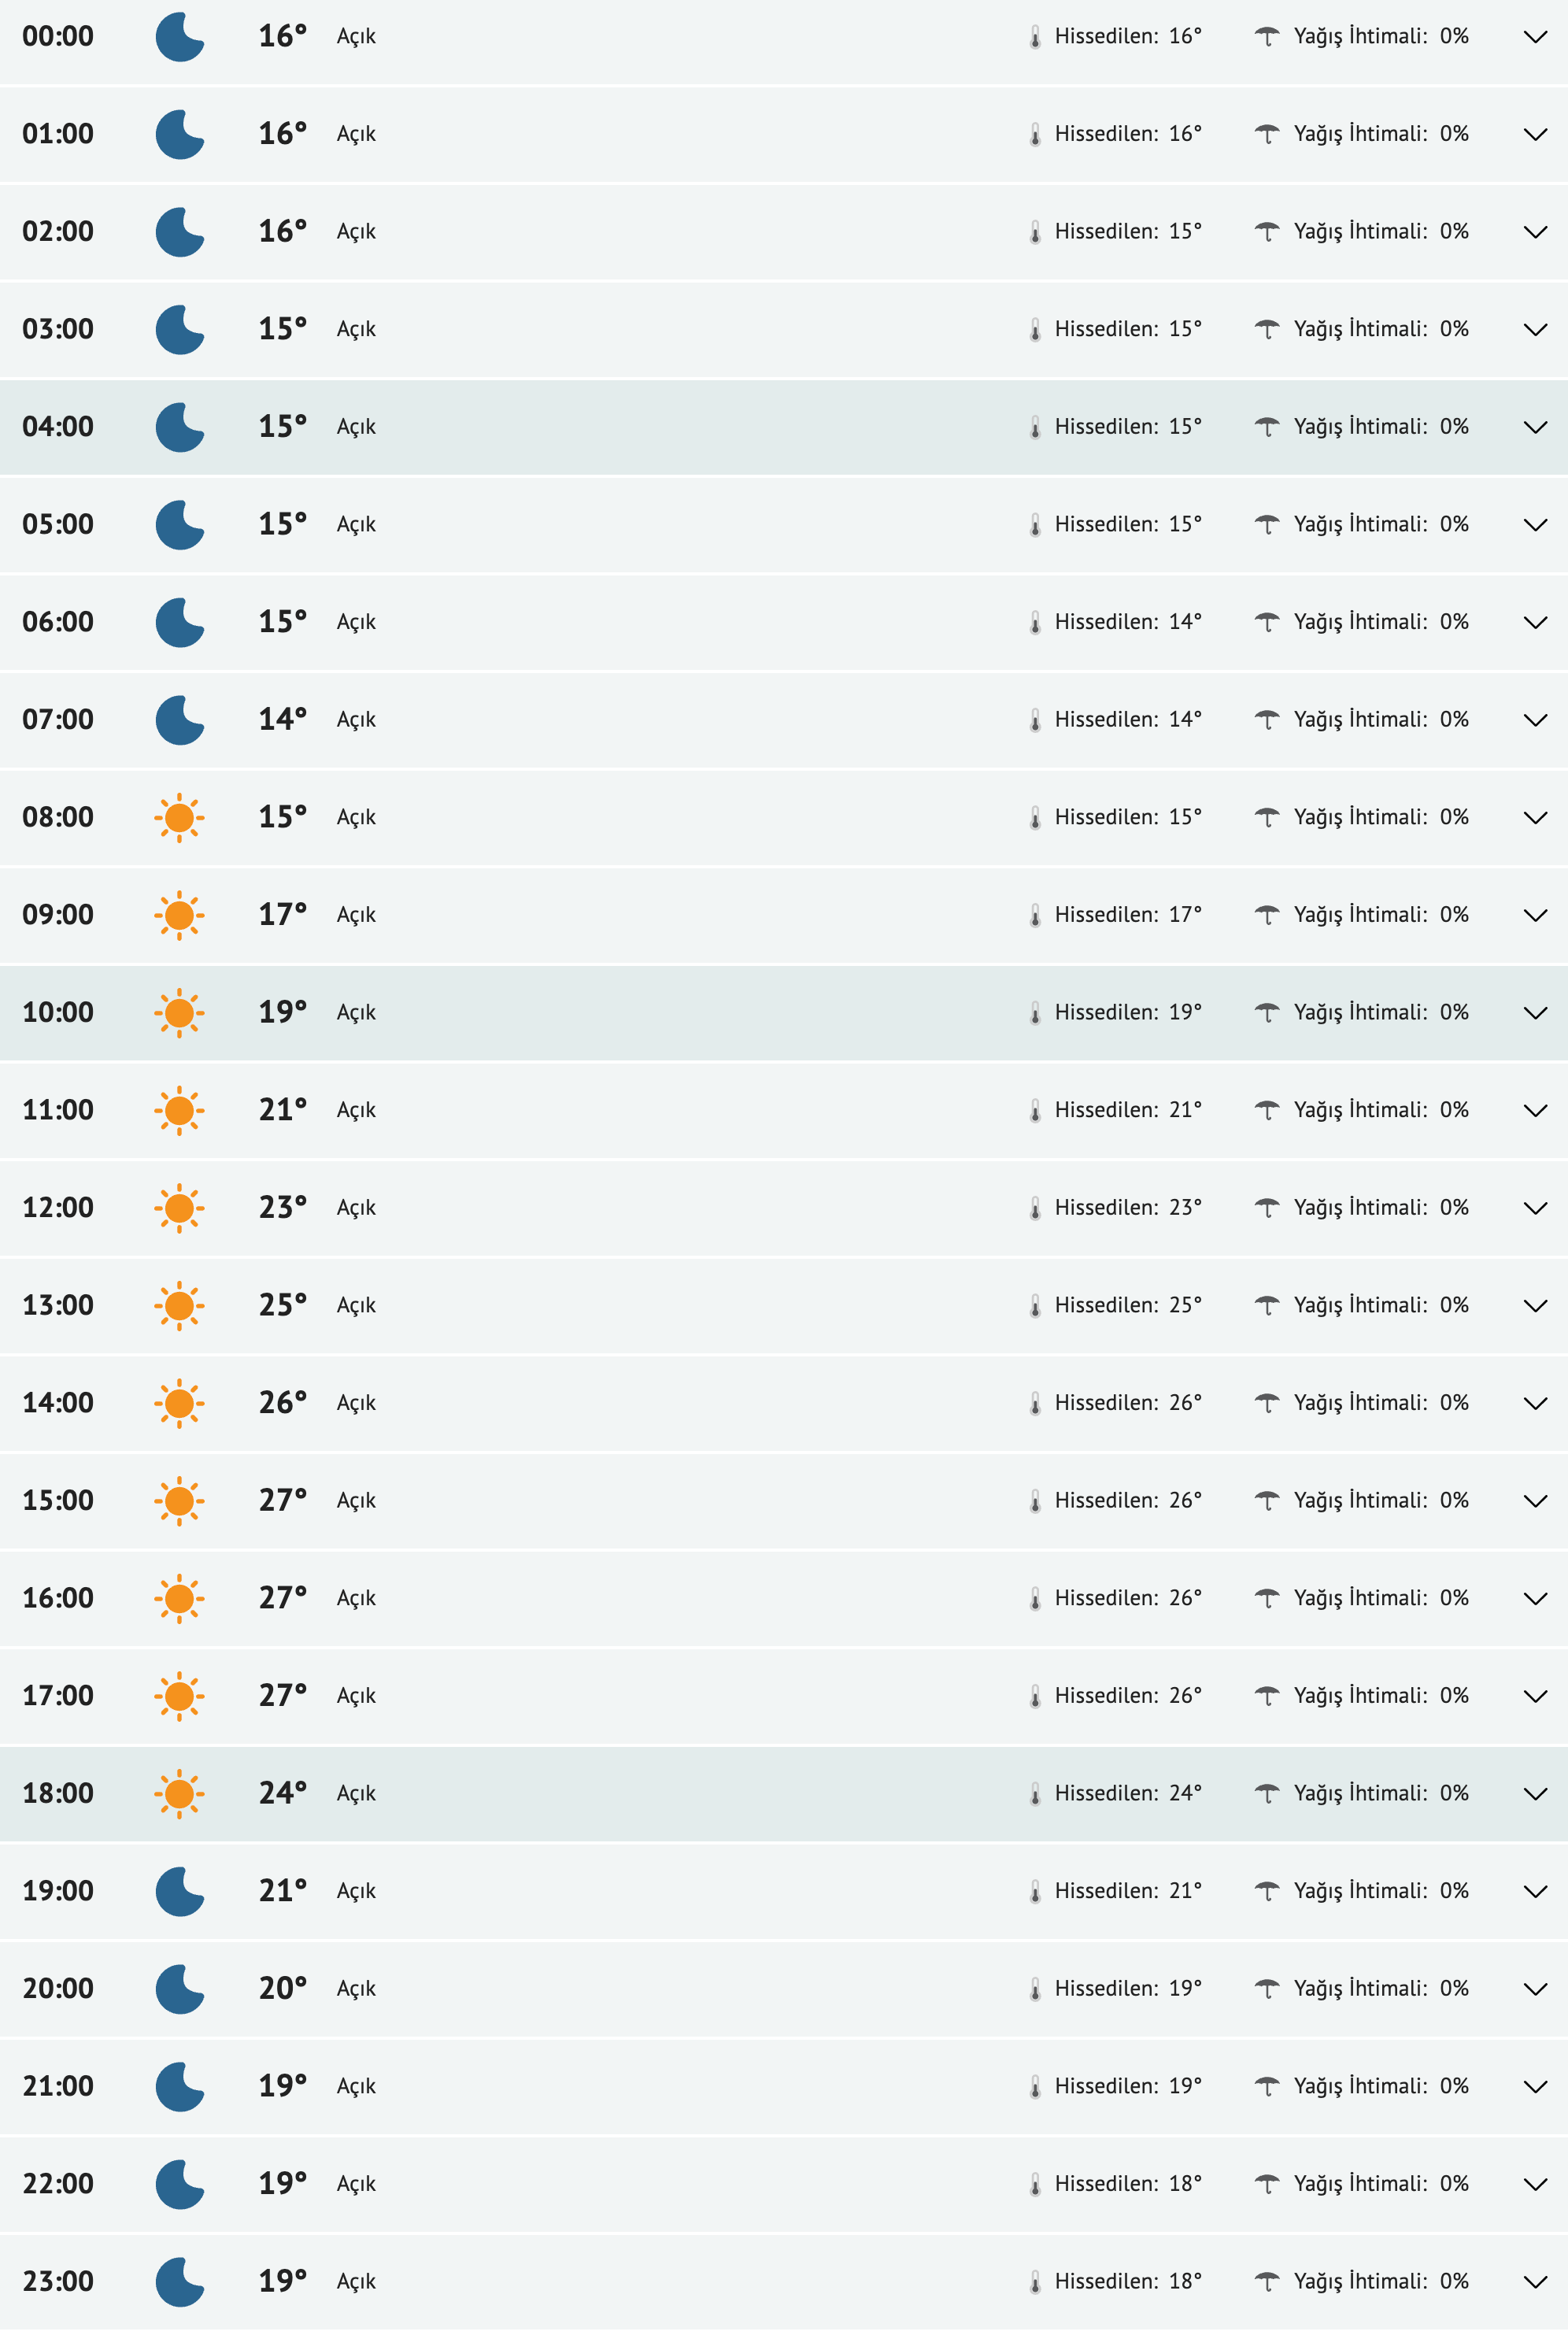Click the moon icon in the 00:00 row
Image resolution: width=1568 pixels, height=2335 pixels.
180,37
